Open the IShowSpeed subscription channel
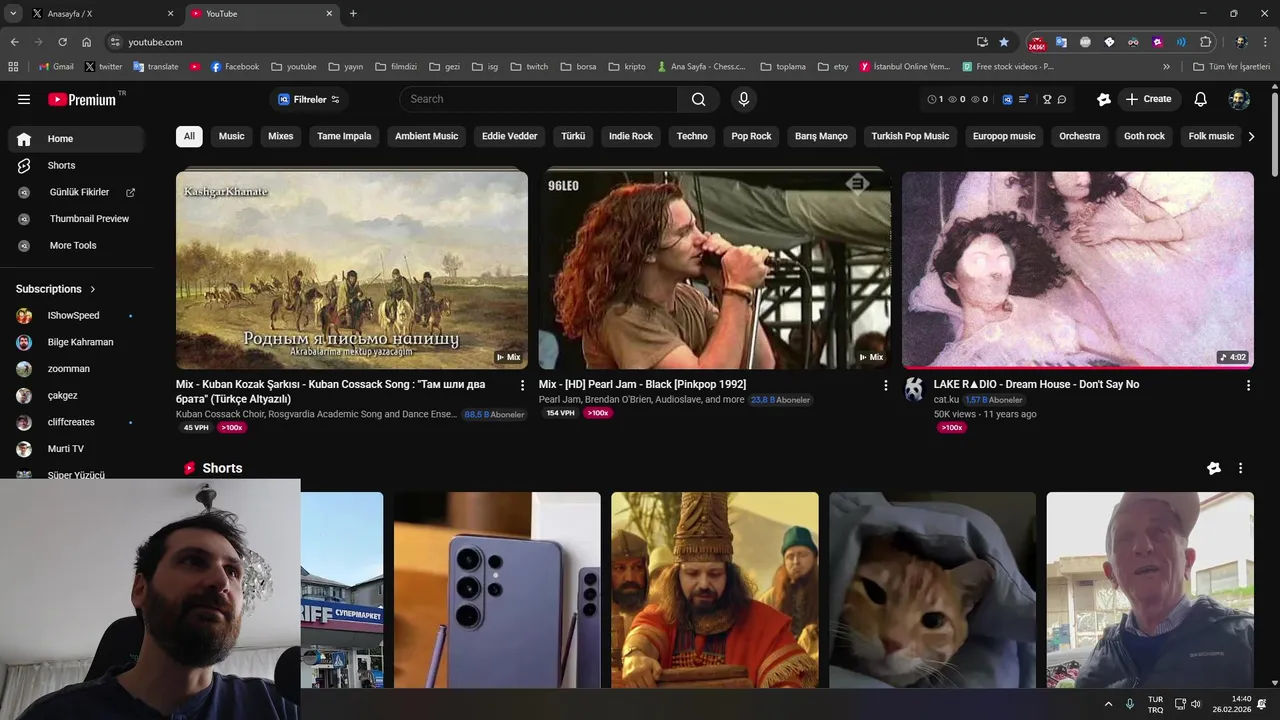1280x720 pixels. click(76, 316)
